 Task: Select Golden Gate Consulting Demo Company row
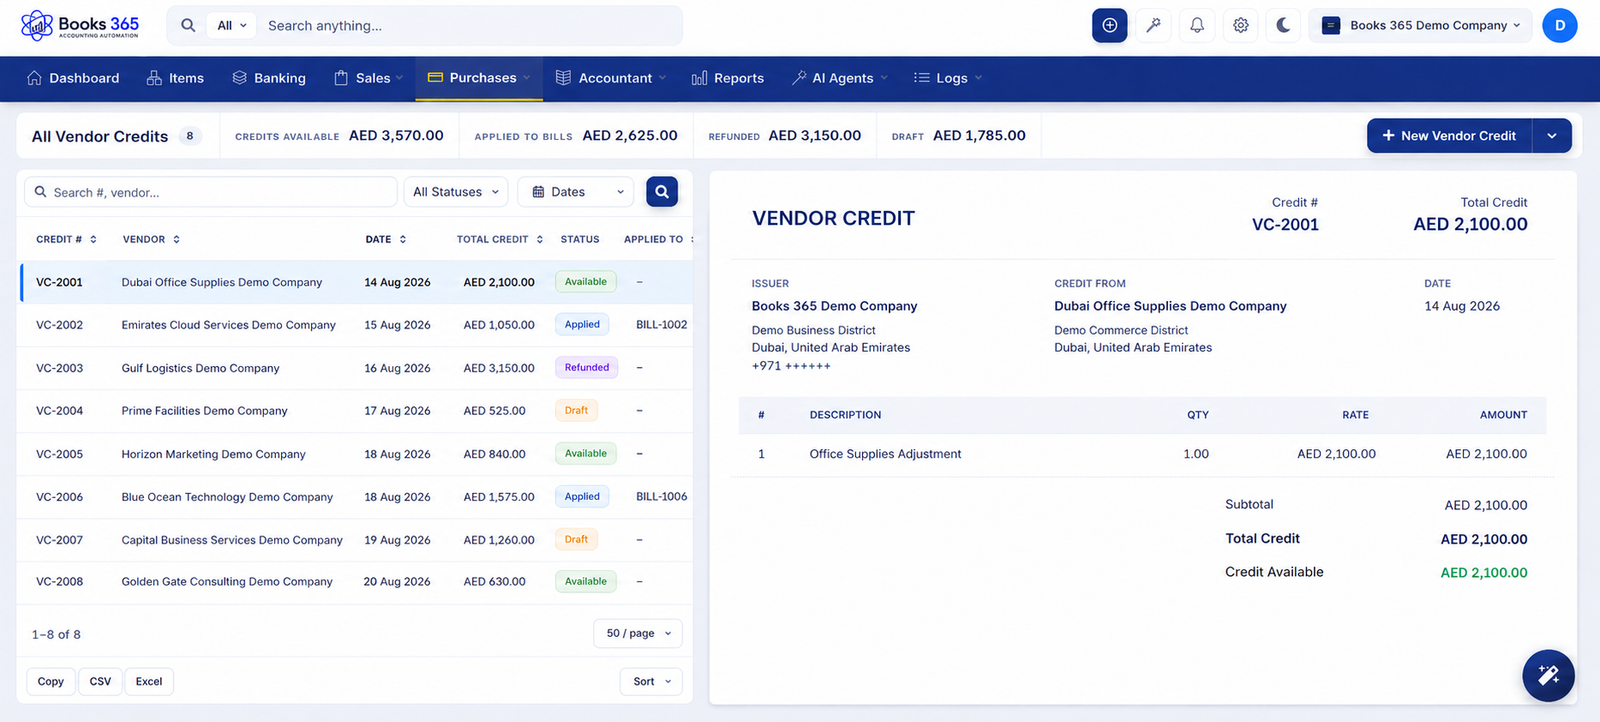pyautogui.click(x=356, y=582)
